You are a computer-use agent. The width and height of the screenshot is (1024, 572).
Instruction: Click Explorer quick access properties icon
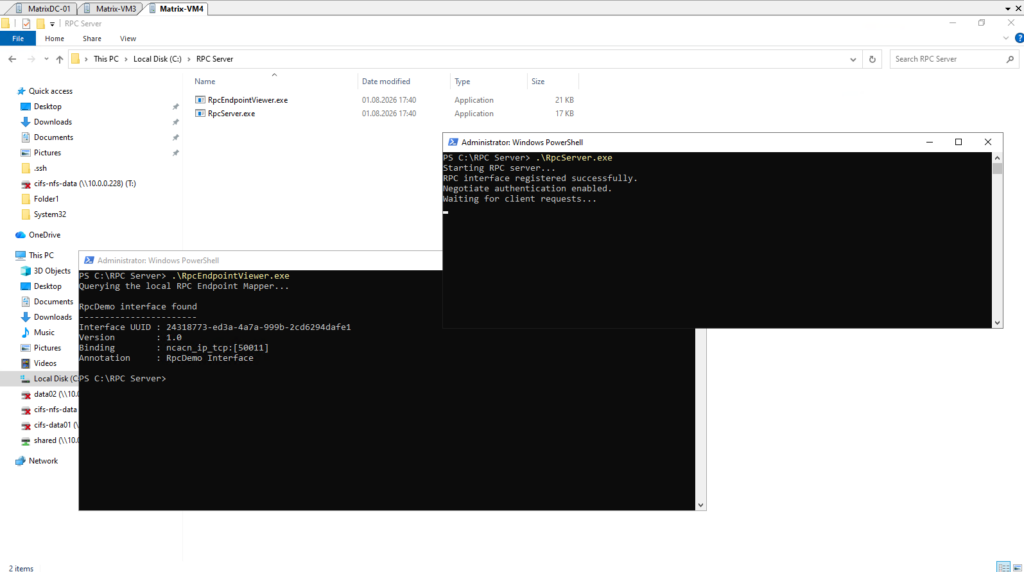coord(26,24)
